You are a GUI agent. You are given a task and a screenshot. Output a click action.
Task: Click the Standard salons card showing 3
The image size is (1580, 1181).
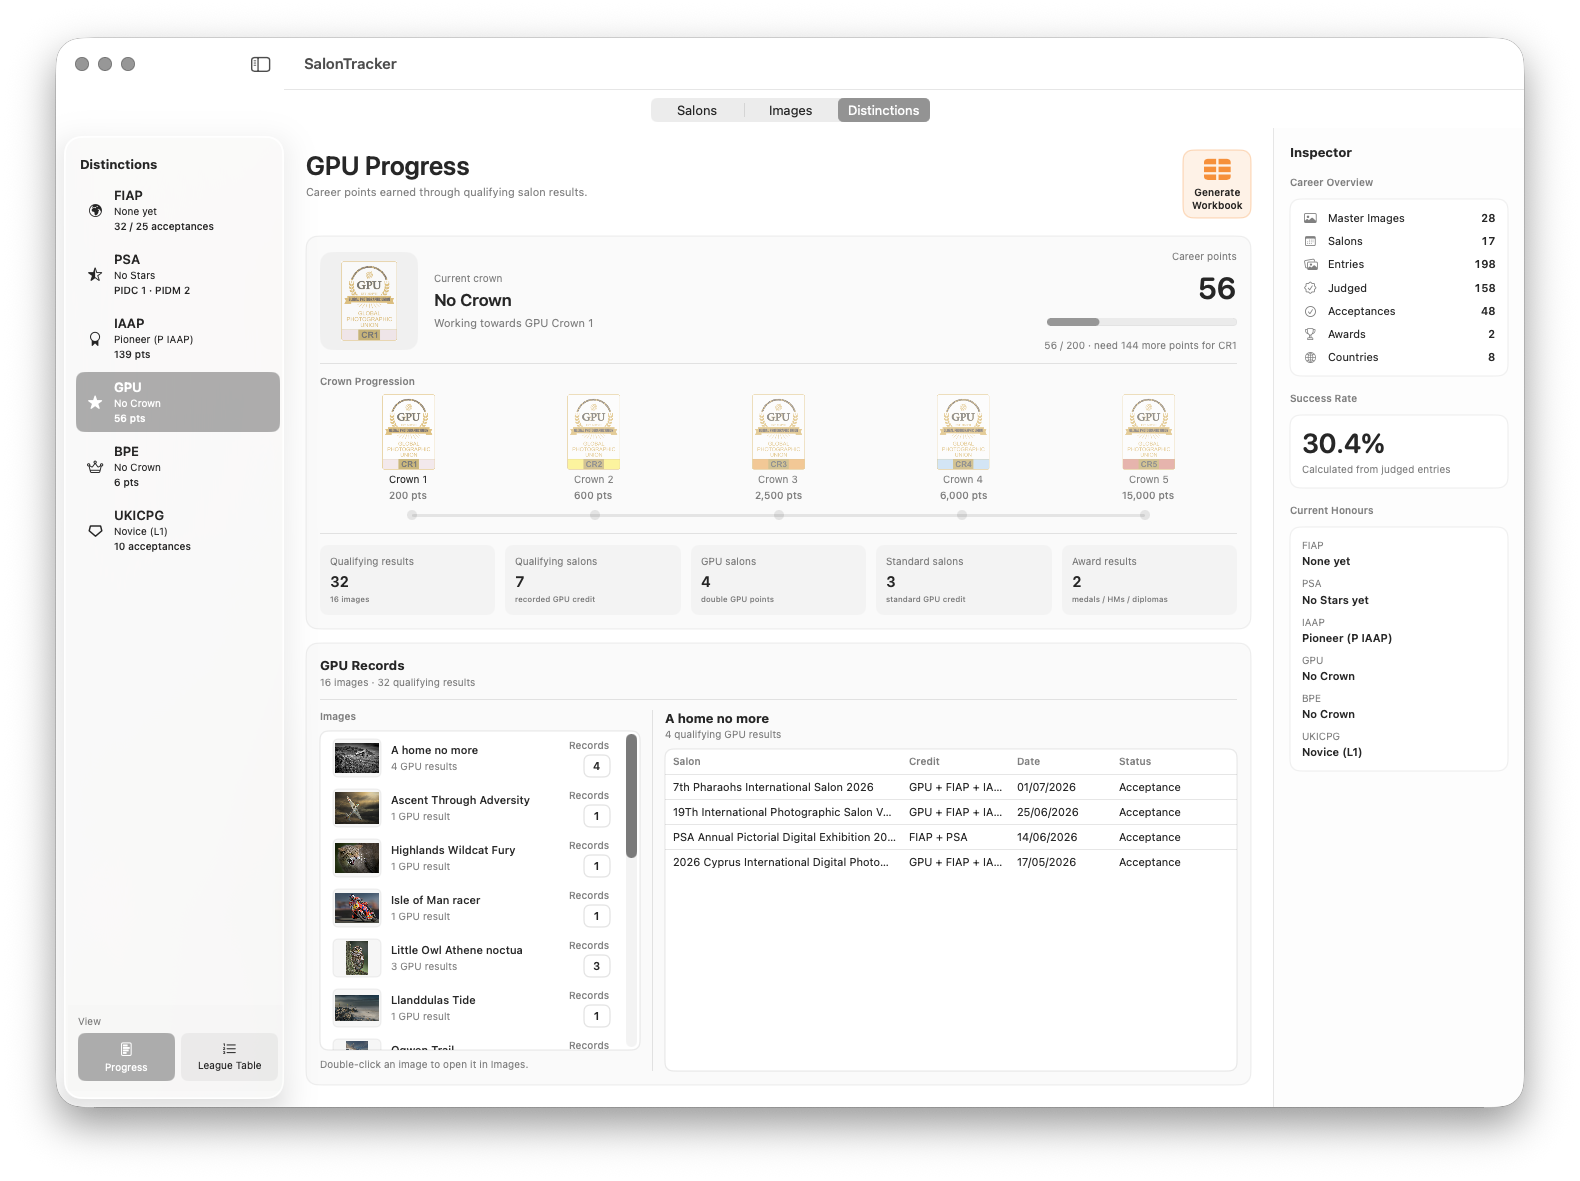(x=964, y=580)
